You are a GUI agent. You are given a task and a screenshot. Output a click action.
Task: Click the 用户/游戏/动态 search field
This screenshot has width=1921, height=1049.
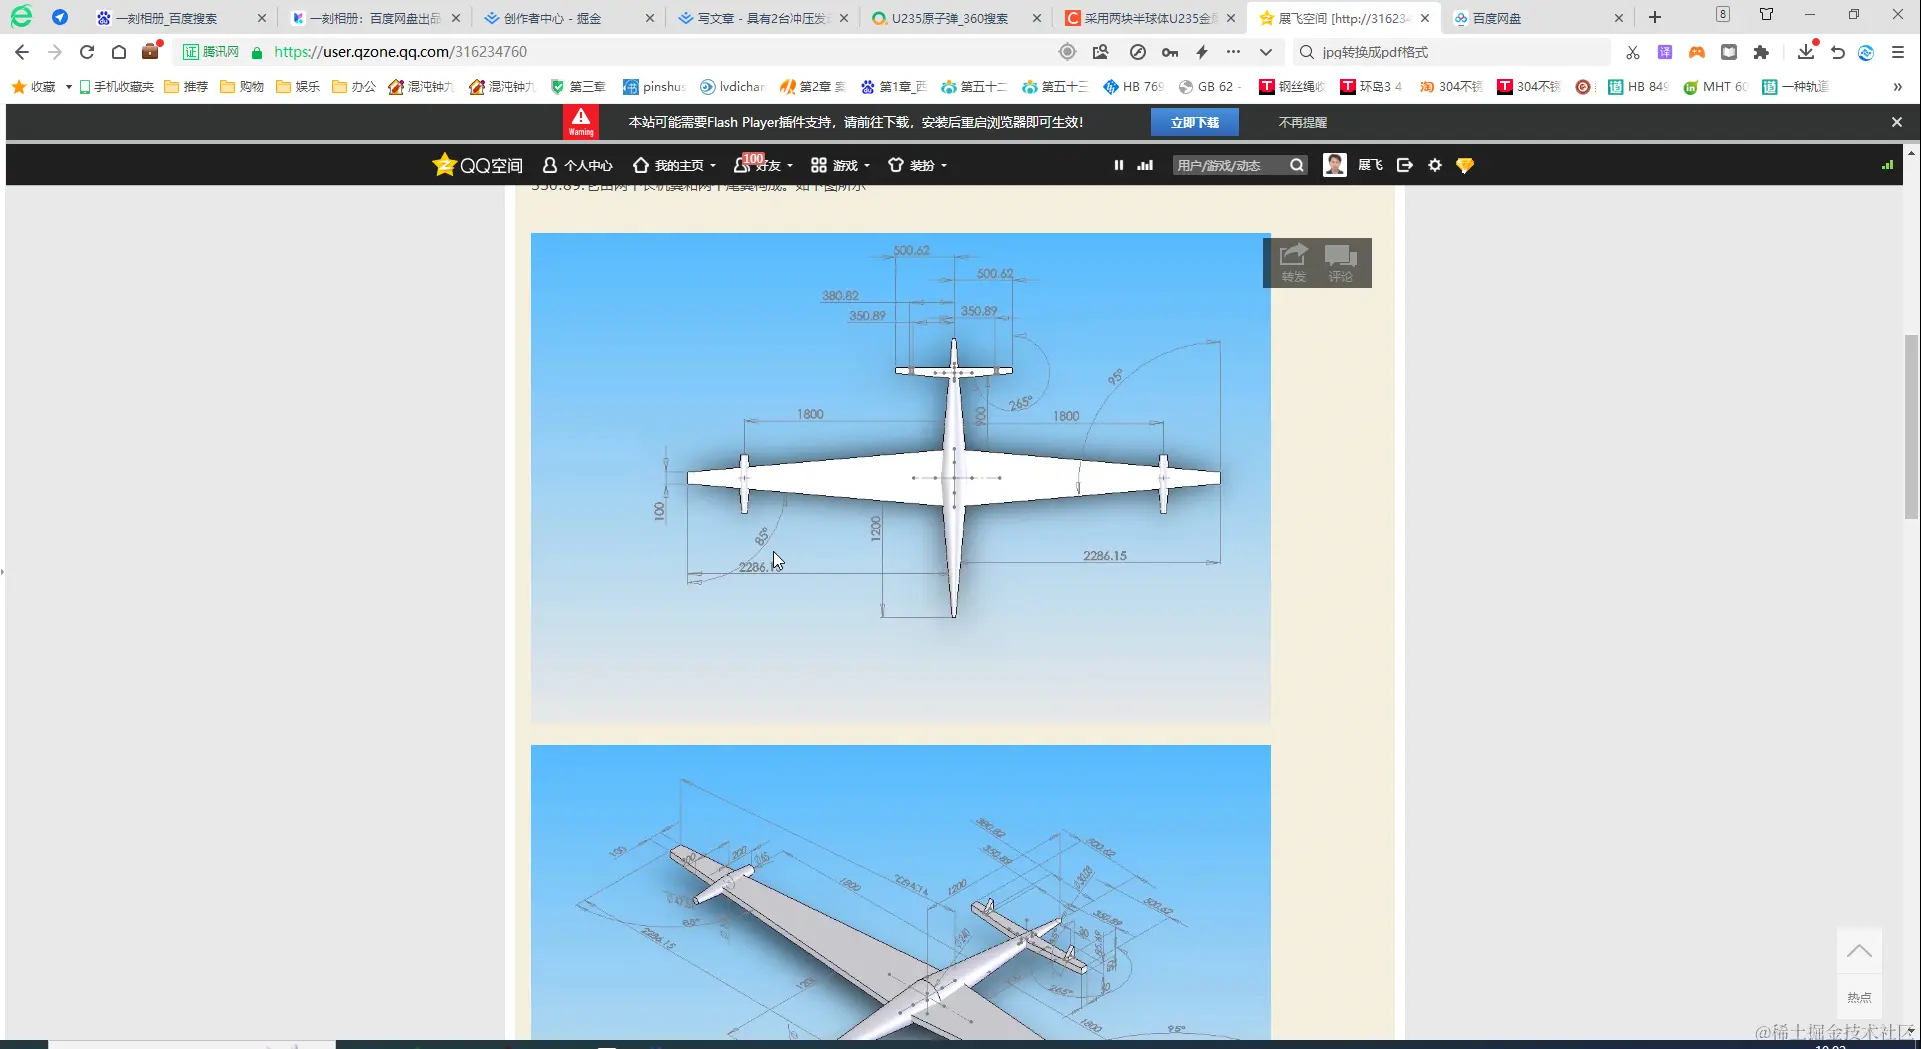point(1228,164)
